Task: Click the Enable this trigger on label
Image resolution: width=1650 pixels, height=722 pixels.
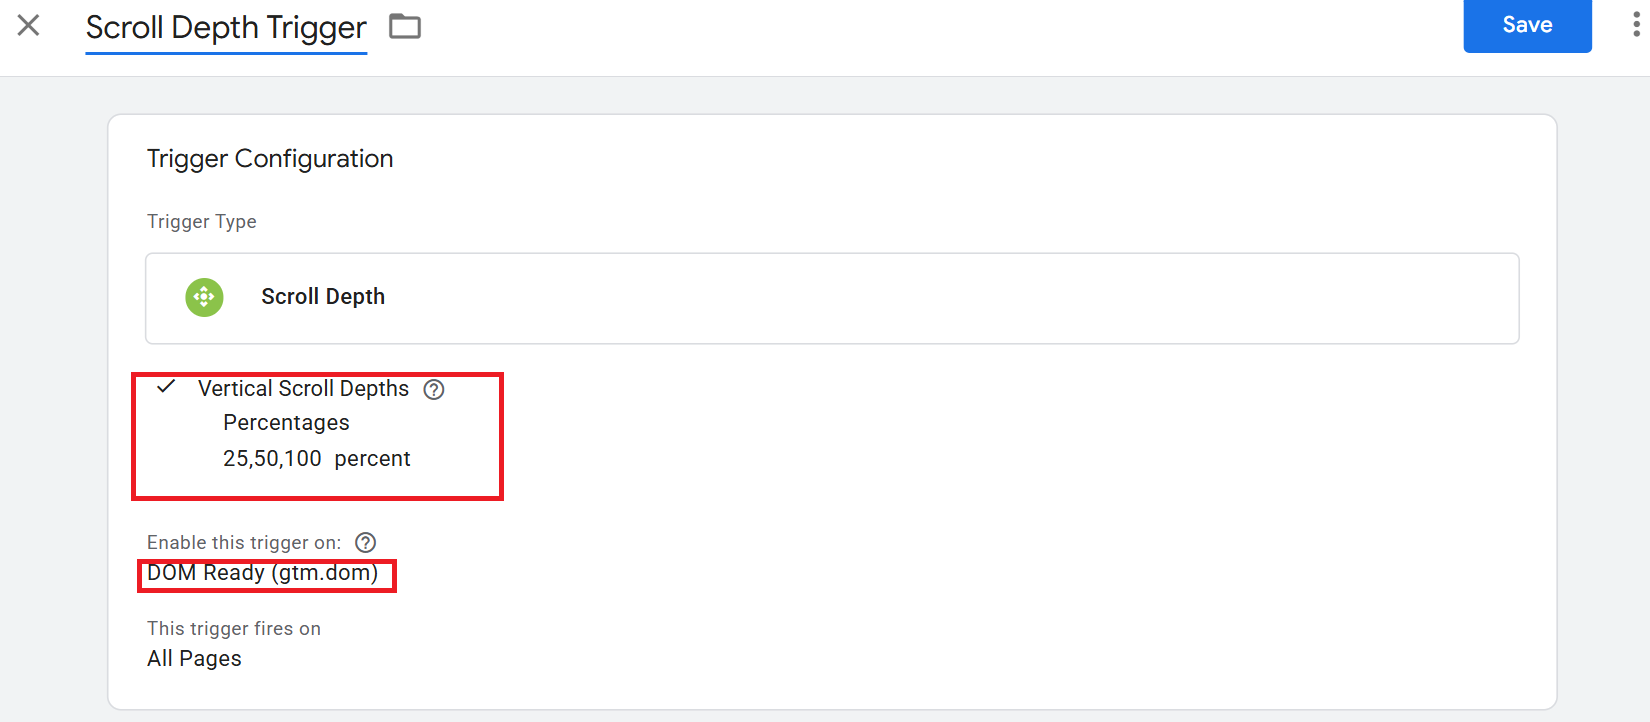Action: 244,543
